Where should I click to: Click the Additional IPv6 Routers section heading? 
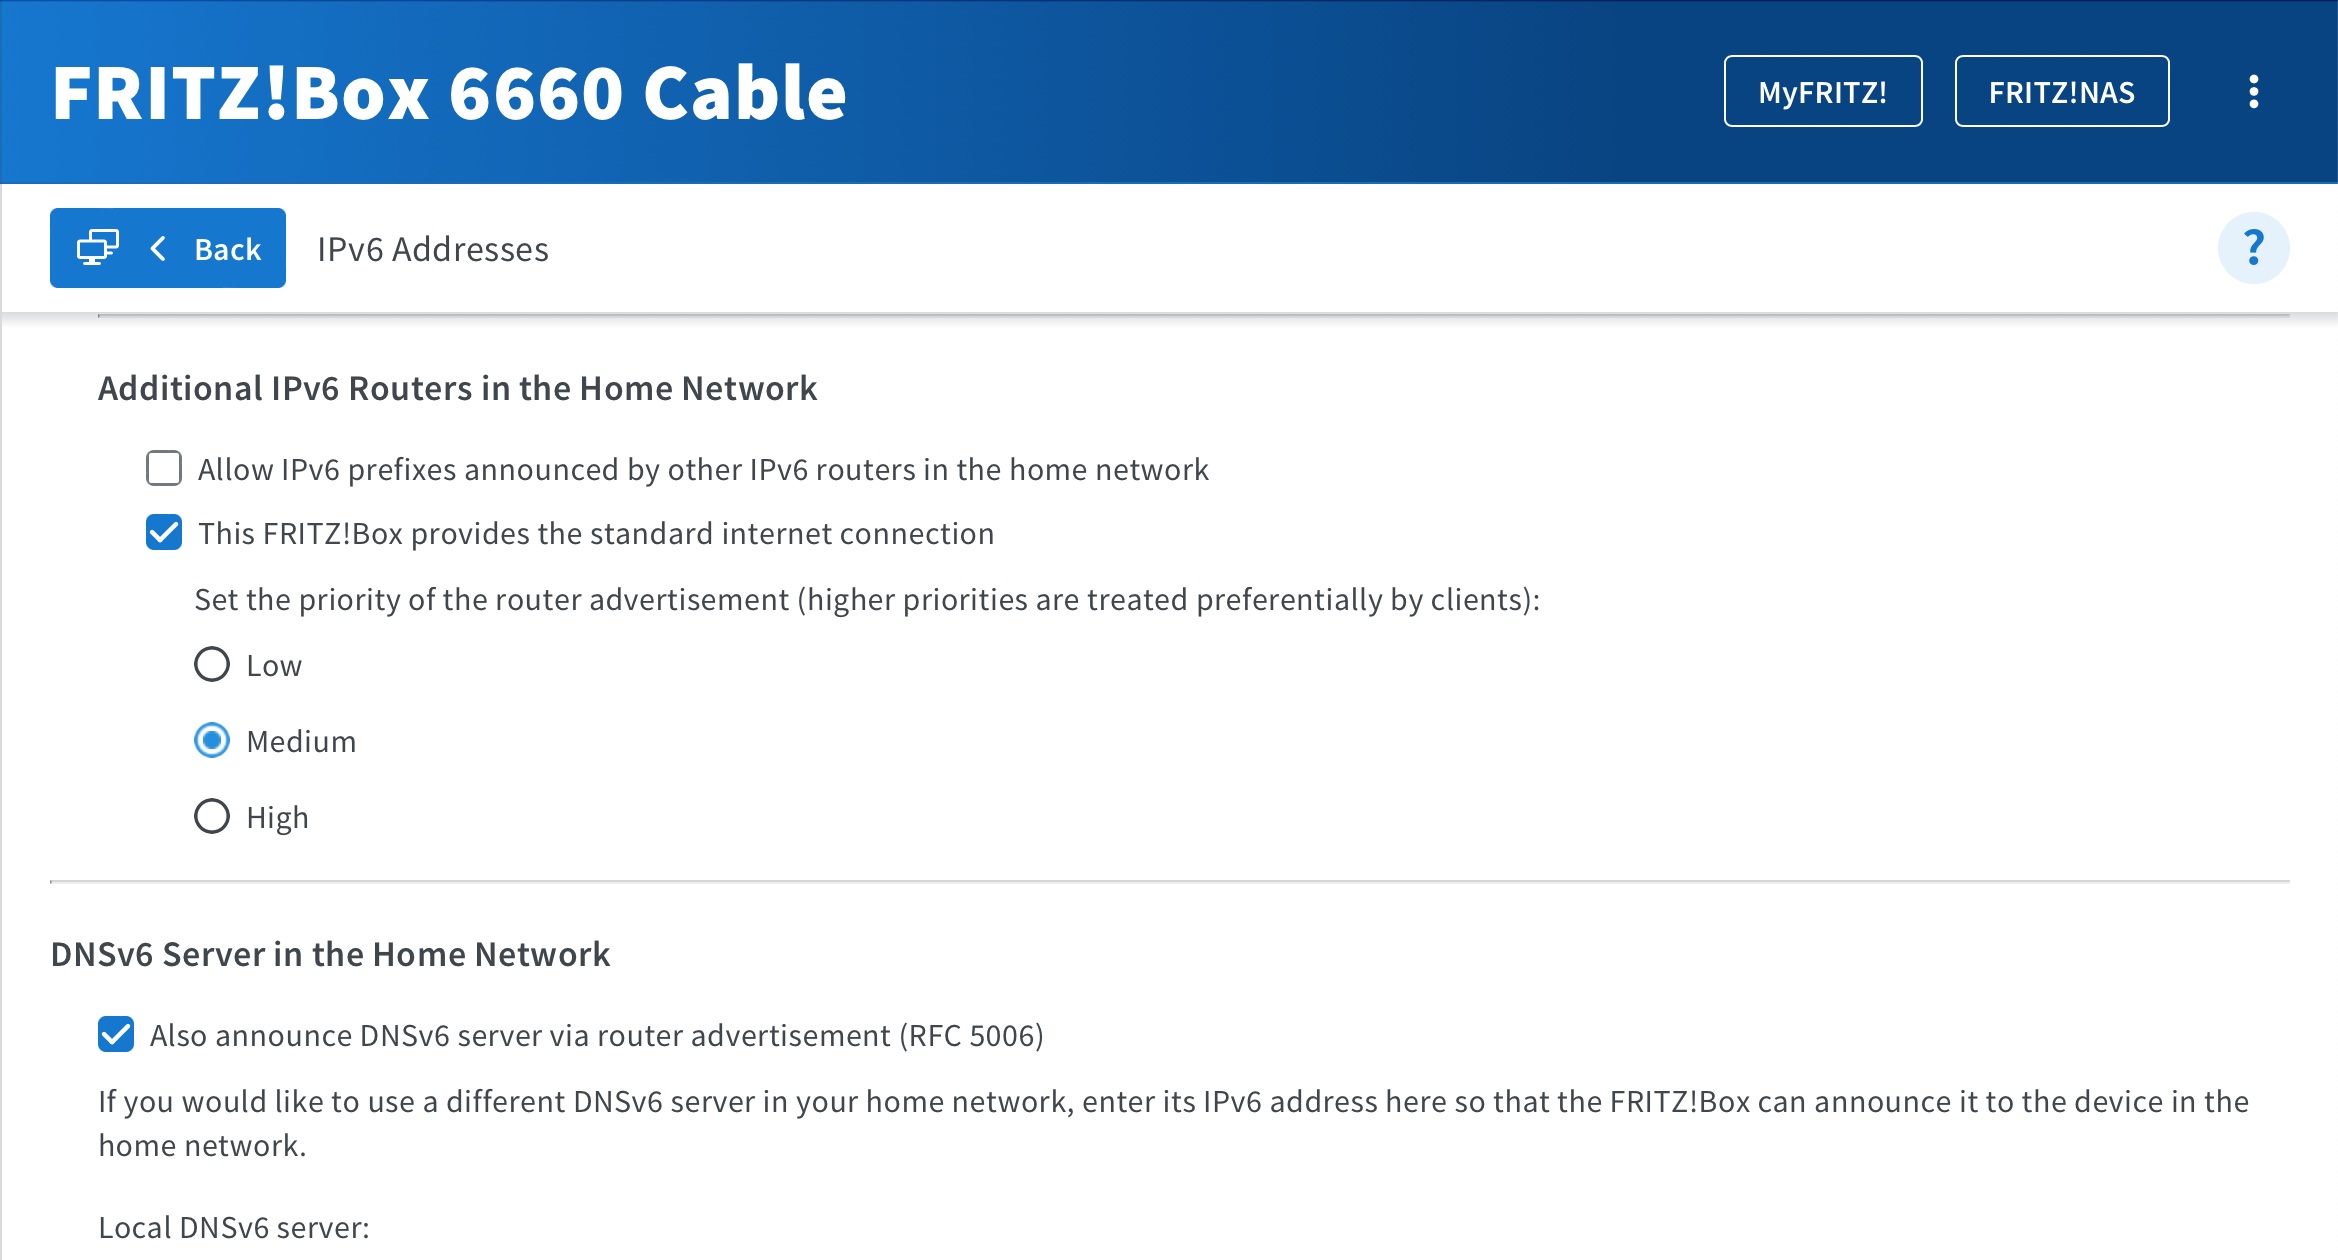tap(457, 388)
